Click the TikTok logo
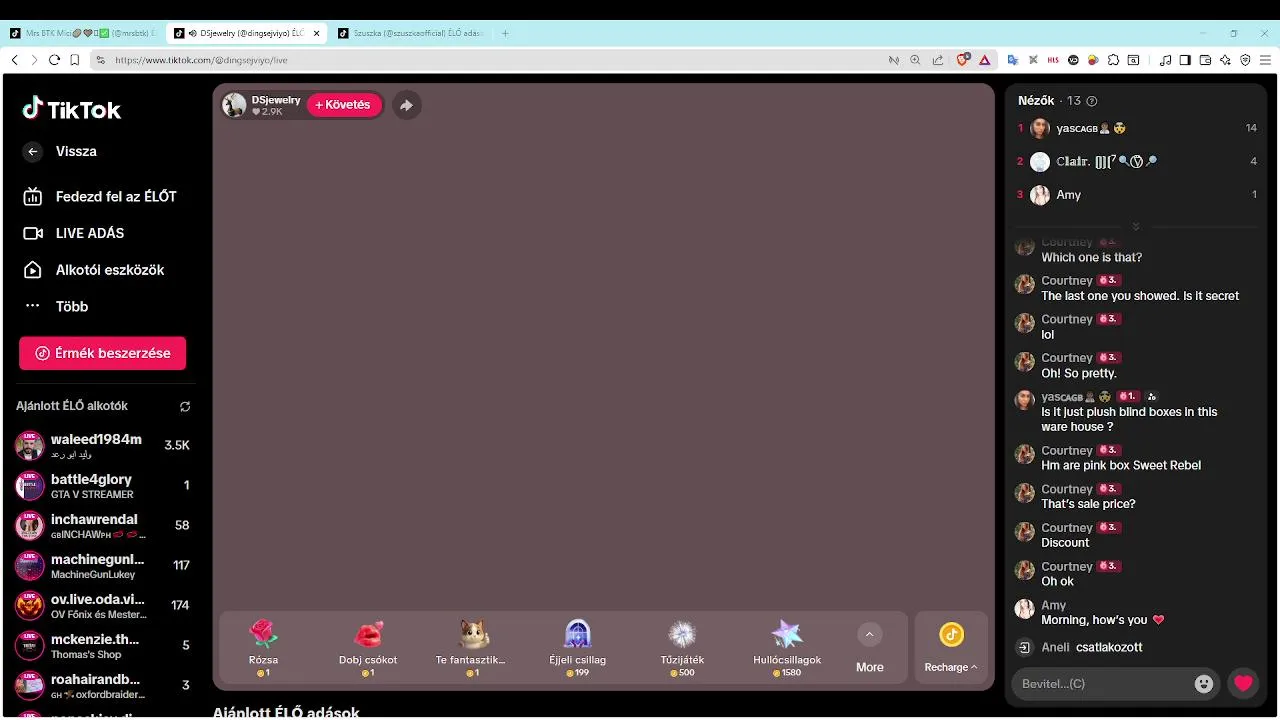Screen dimensions: 1280x720 tap(72, 109)
